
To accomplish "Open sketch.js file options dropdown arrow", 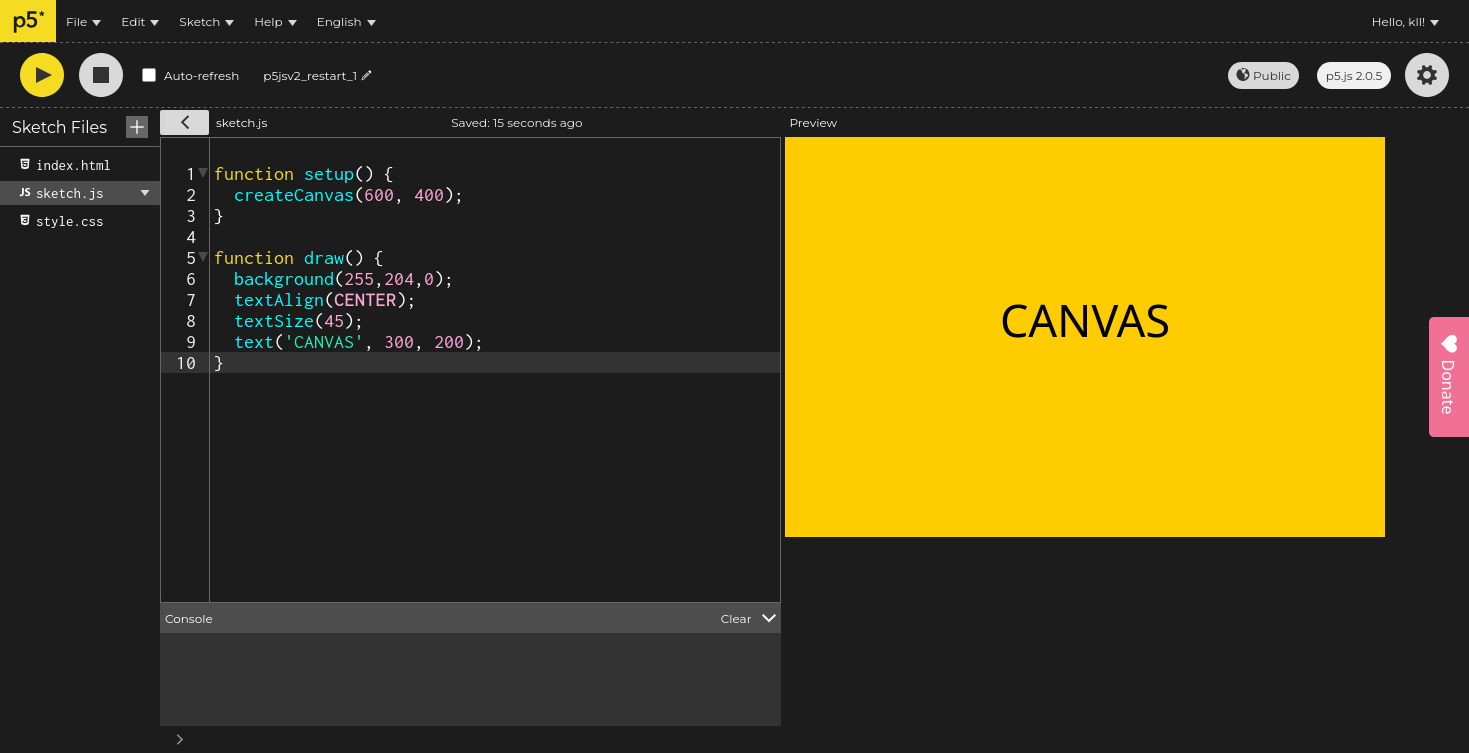I will click(x=145, y=193).
